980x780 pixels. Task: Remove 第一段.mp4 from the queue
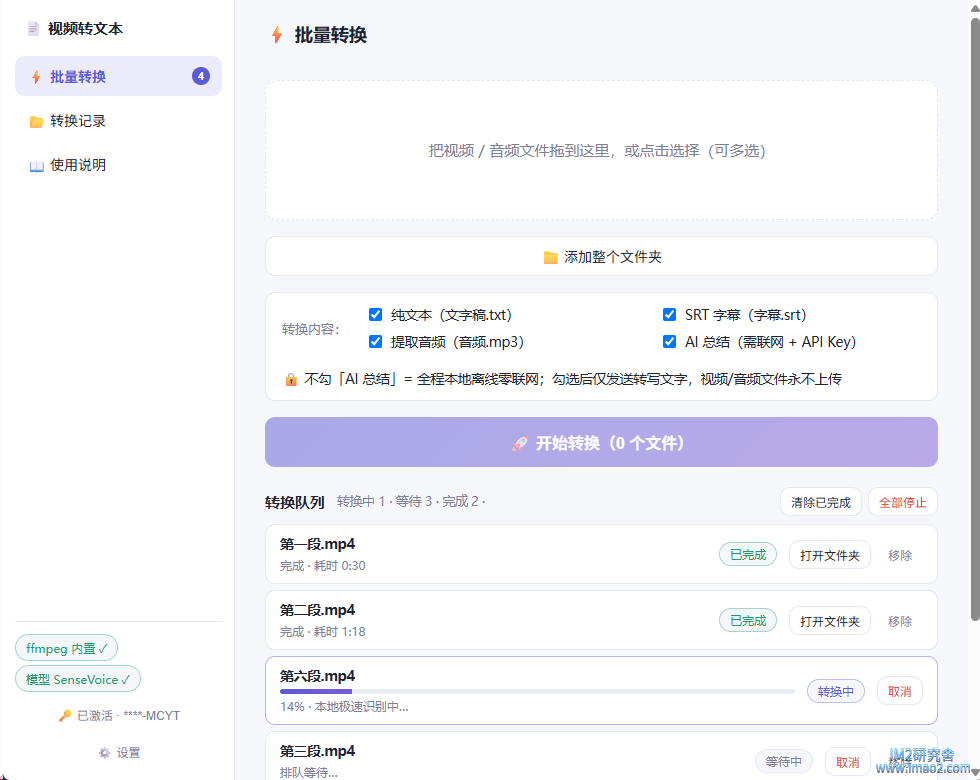pyautogui.click(x=900, y=555)
